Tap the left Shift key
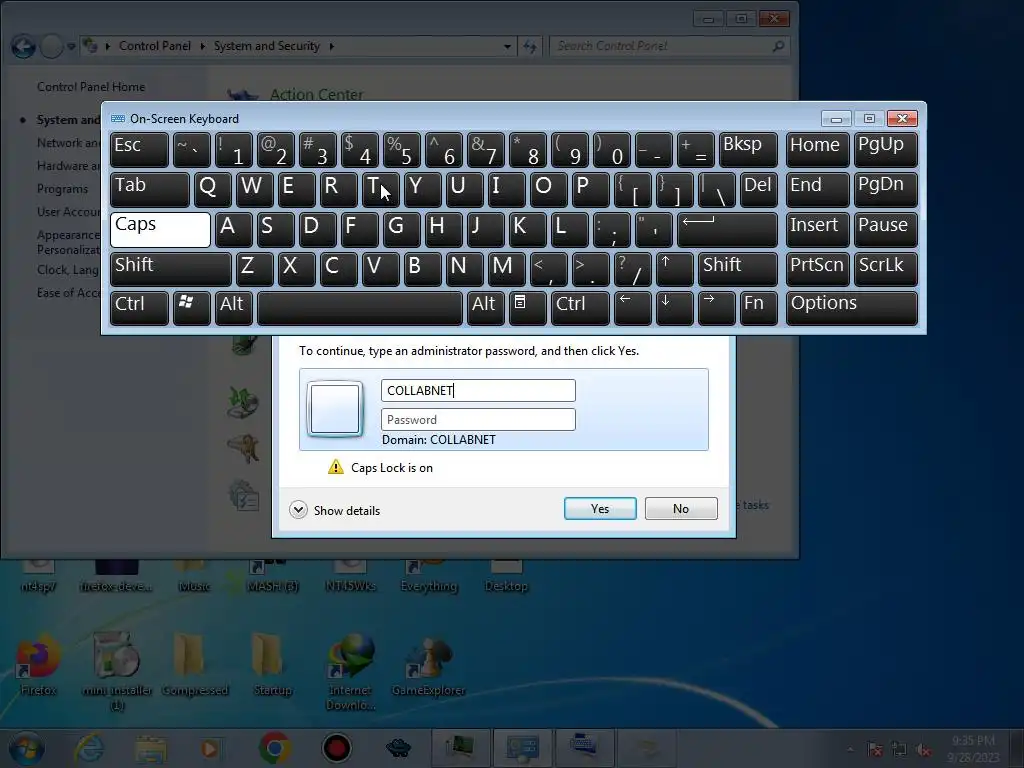Screen dimensions: 1024x768 tap(170, 269)
